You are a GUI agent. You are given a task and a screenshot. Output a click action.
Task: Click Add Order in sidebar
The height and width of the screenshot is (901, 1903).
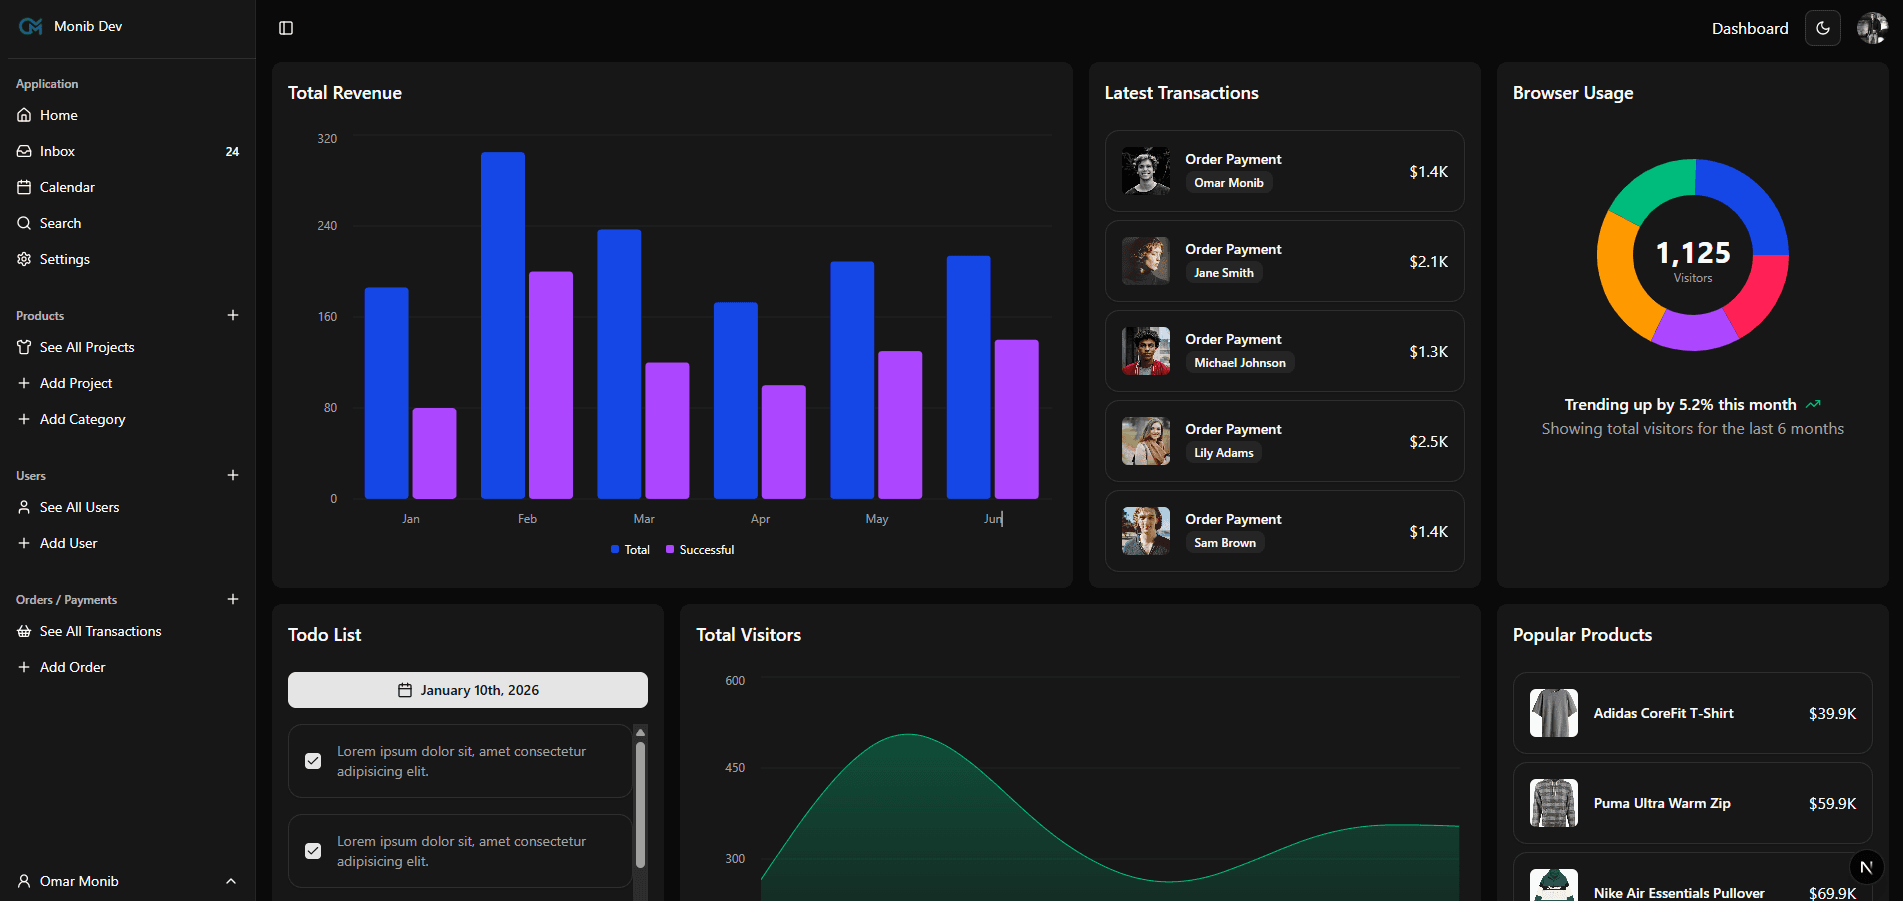coord(128,667)
